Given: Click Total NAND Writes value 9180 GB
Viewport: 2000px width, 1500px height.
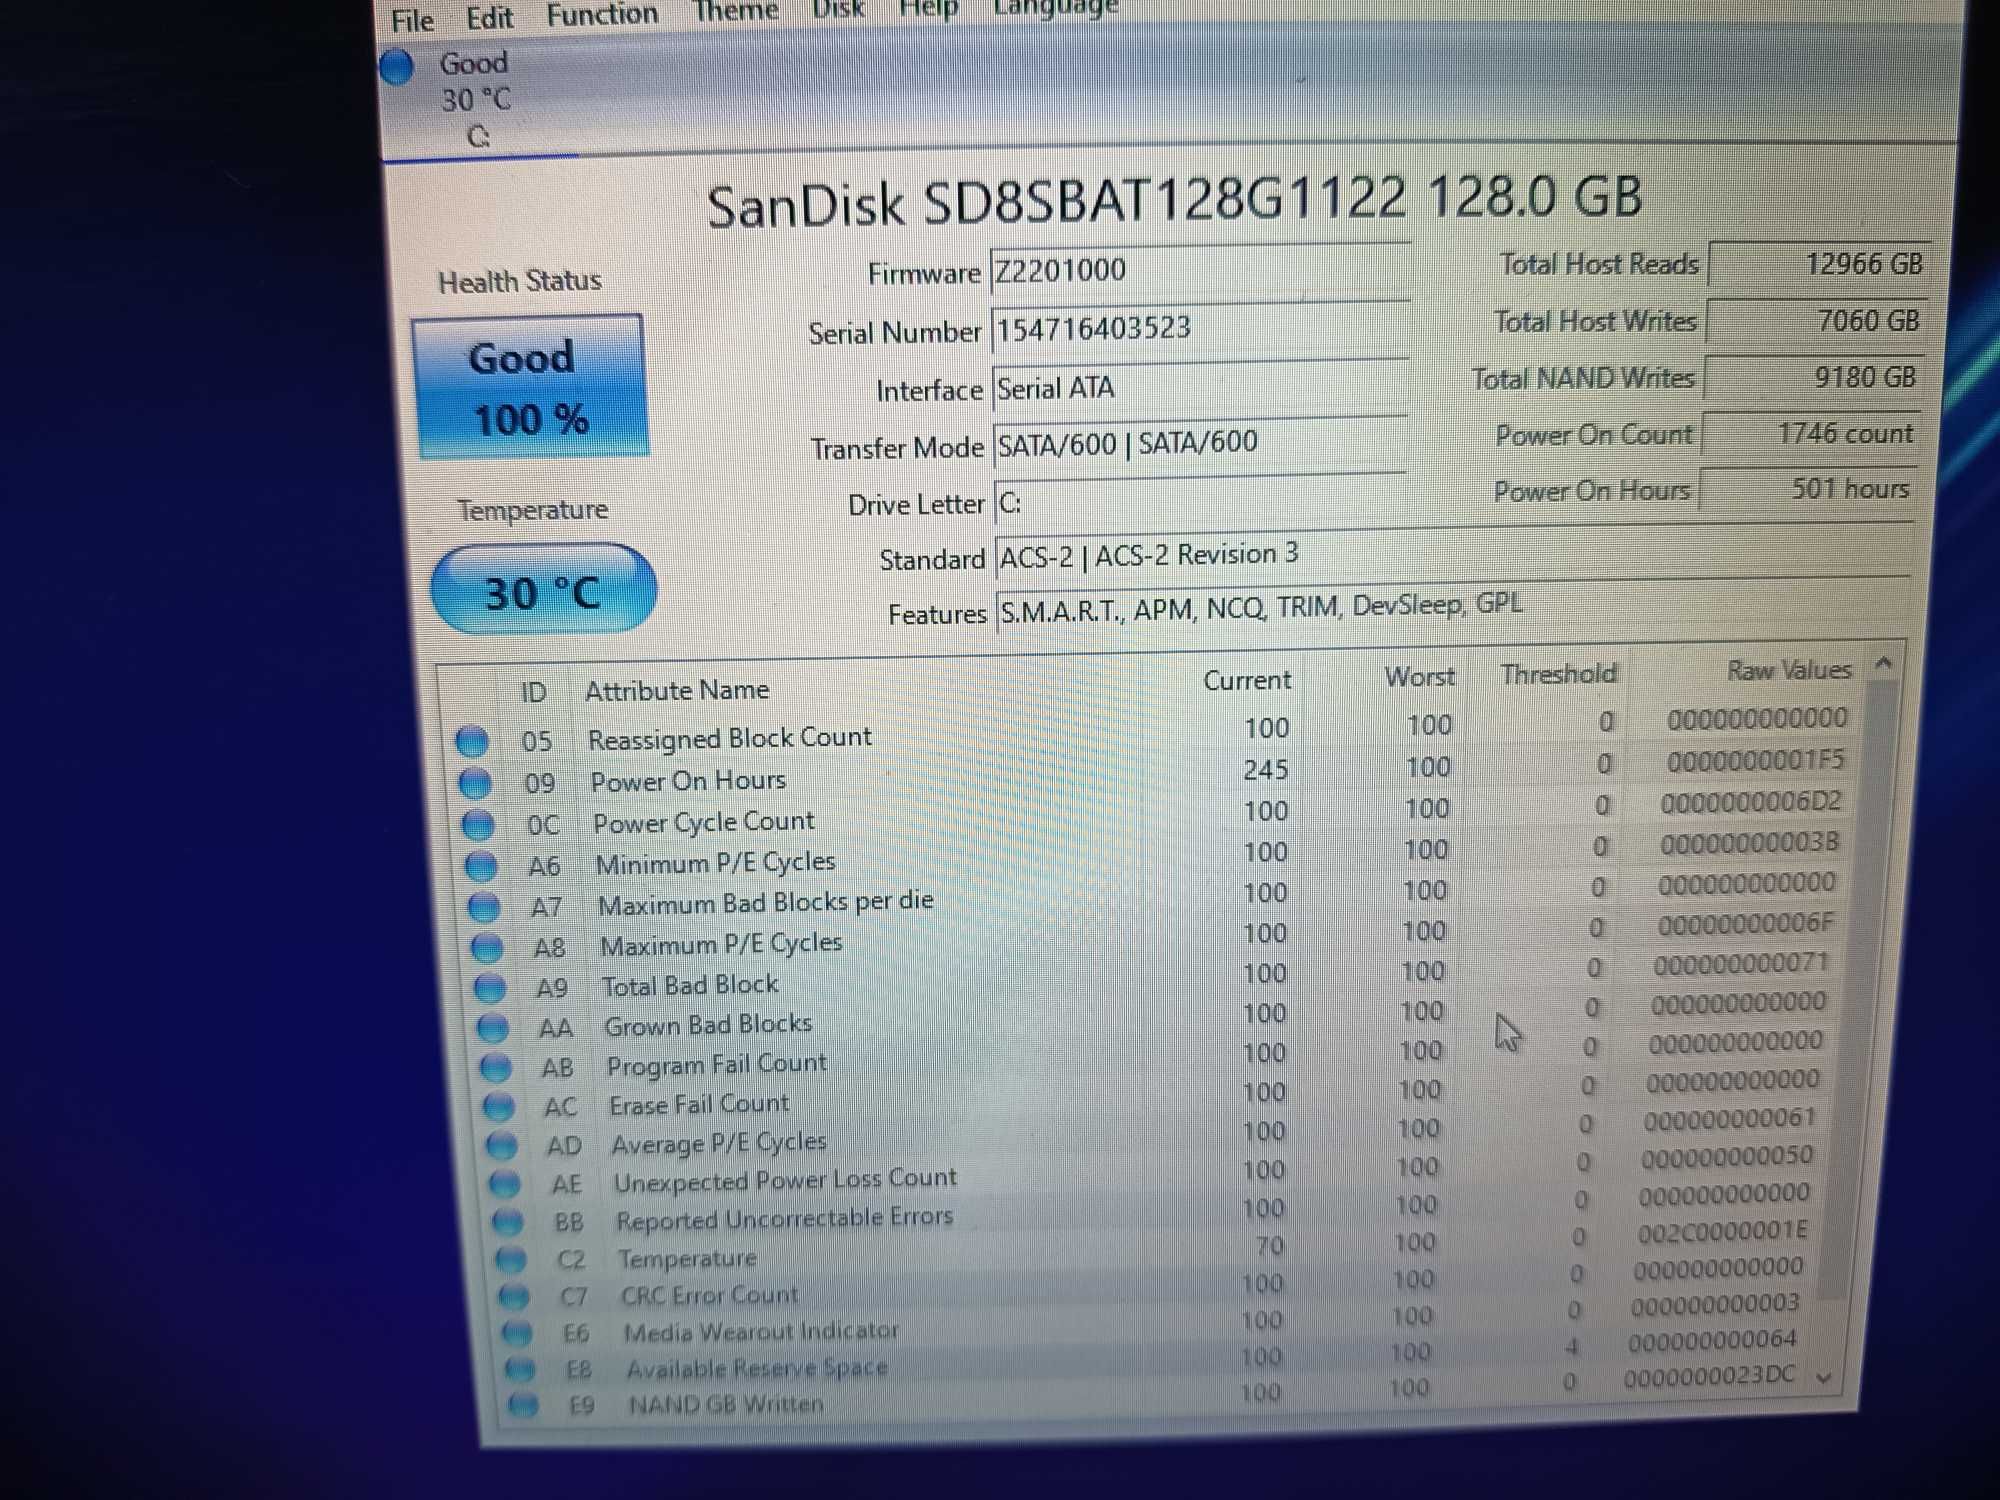Looking at the screenshot, I should click(x=1813, y=377).
